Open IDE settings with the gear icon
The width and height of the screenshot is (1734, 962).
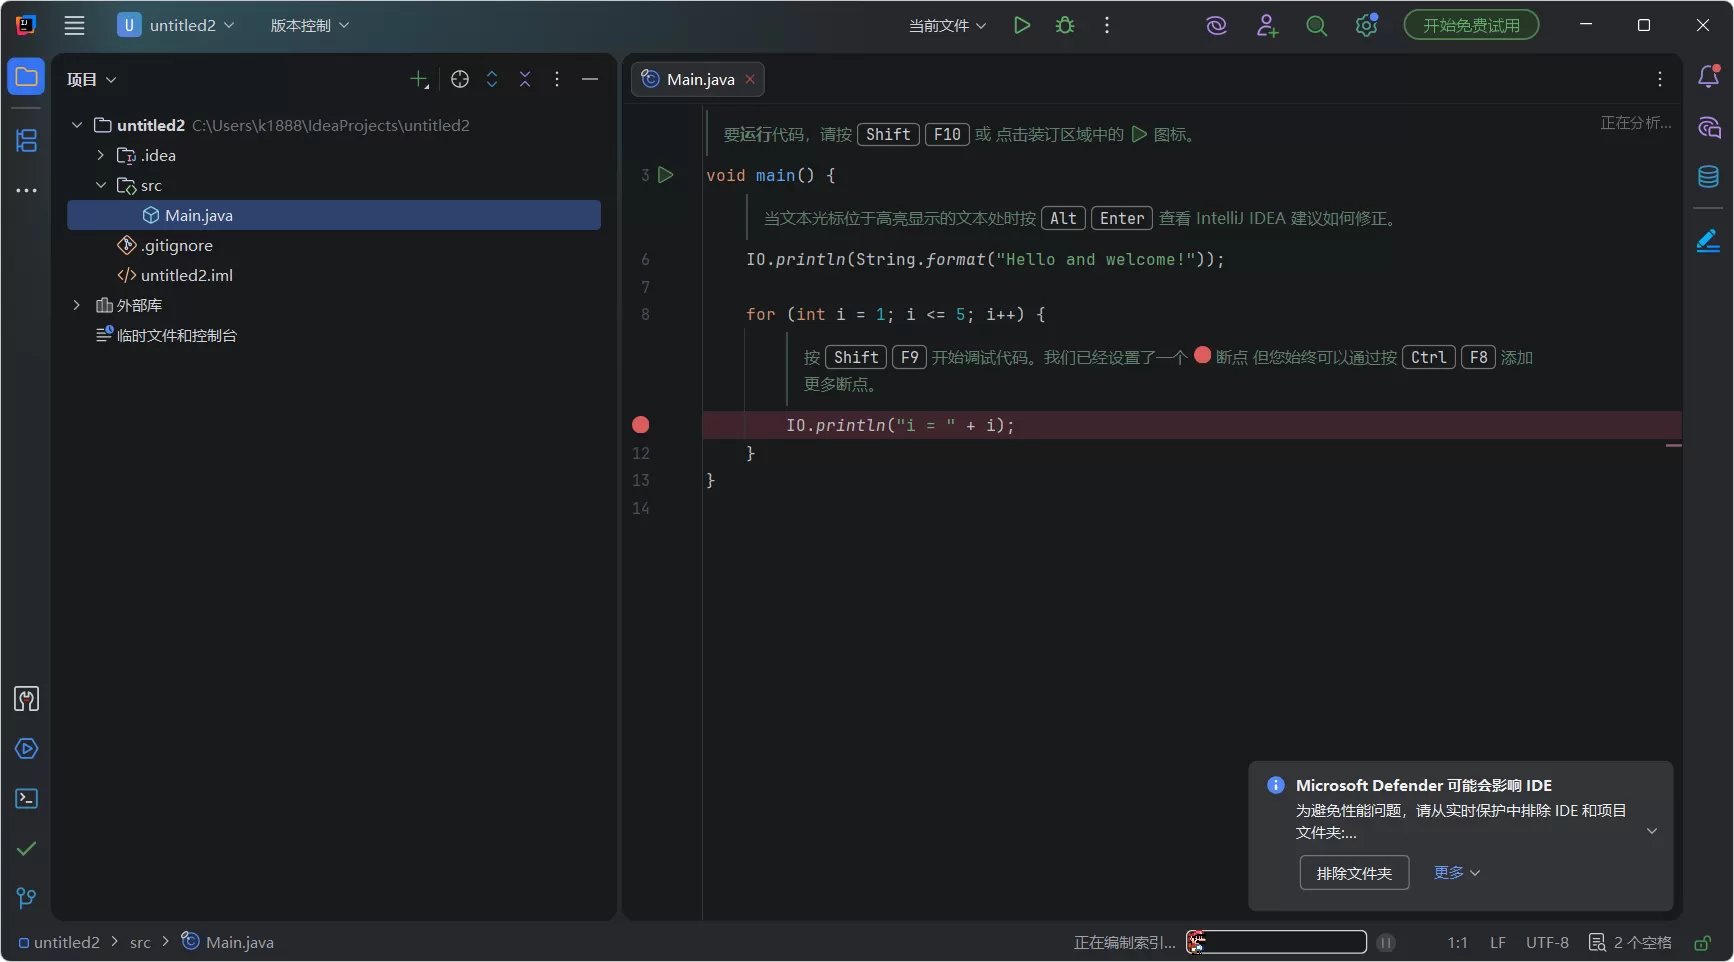pyautogui.click(x=1366, y=25)
